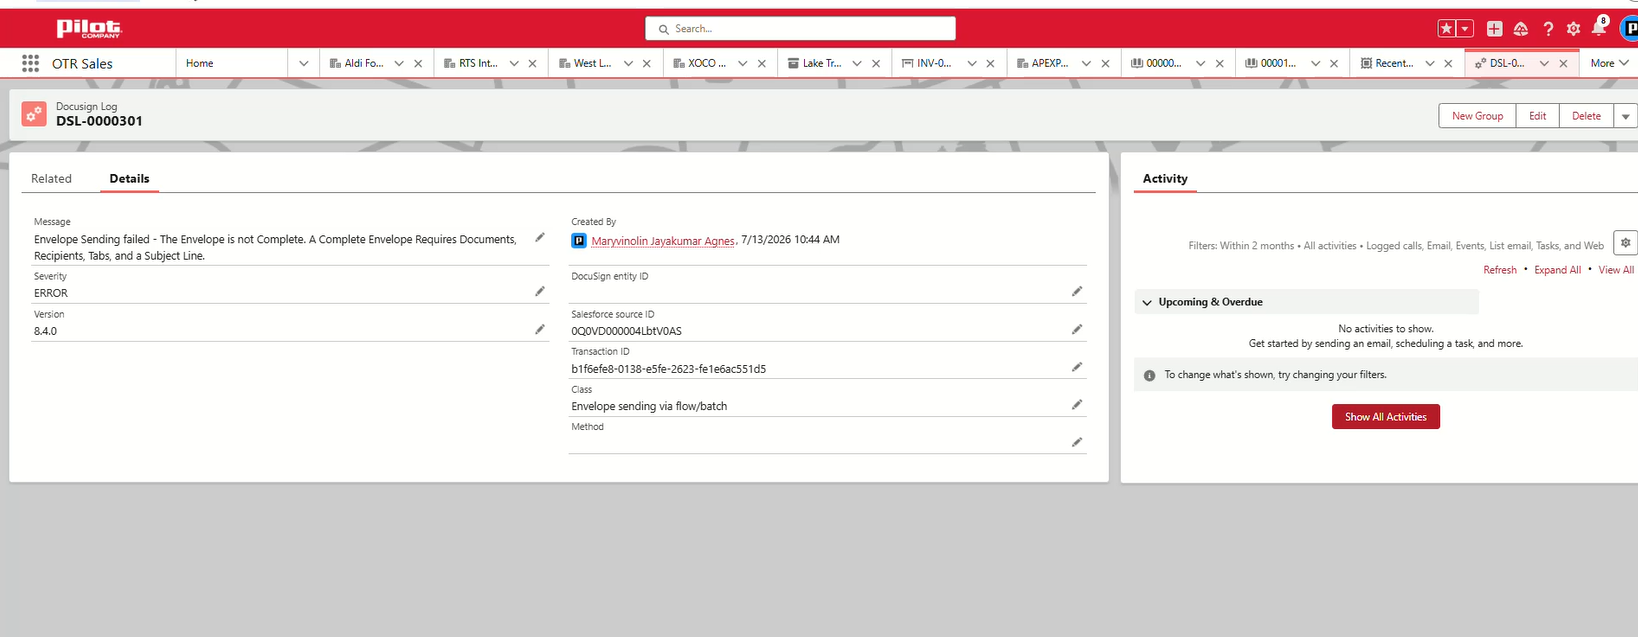
Task: Open the Maryvinolin Jayakumar Agnes user link
Action: tap(663, 240)
